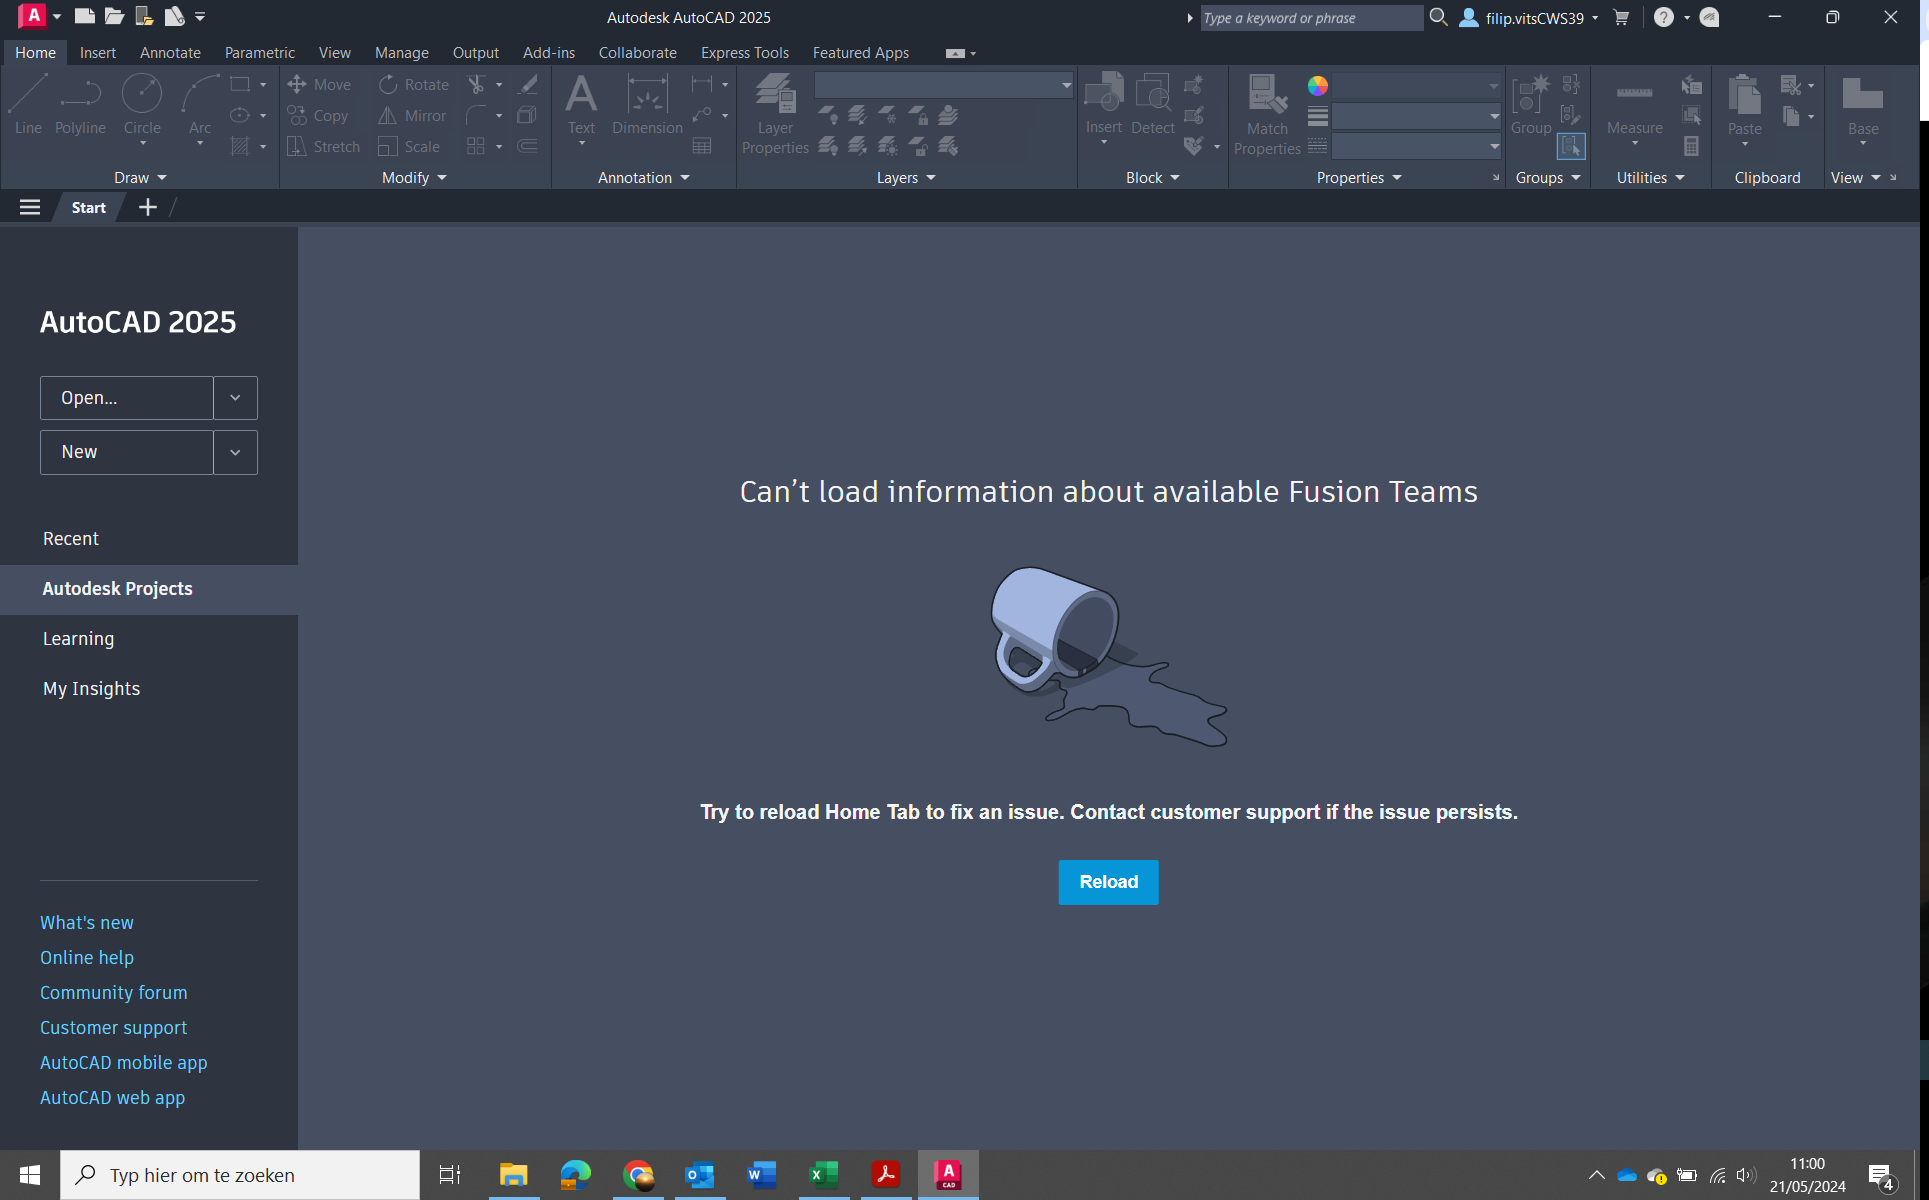Click the Match Properties icon
1929x1200 pixels.
1267,112
